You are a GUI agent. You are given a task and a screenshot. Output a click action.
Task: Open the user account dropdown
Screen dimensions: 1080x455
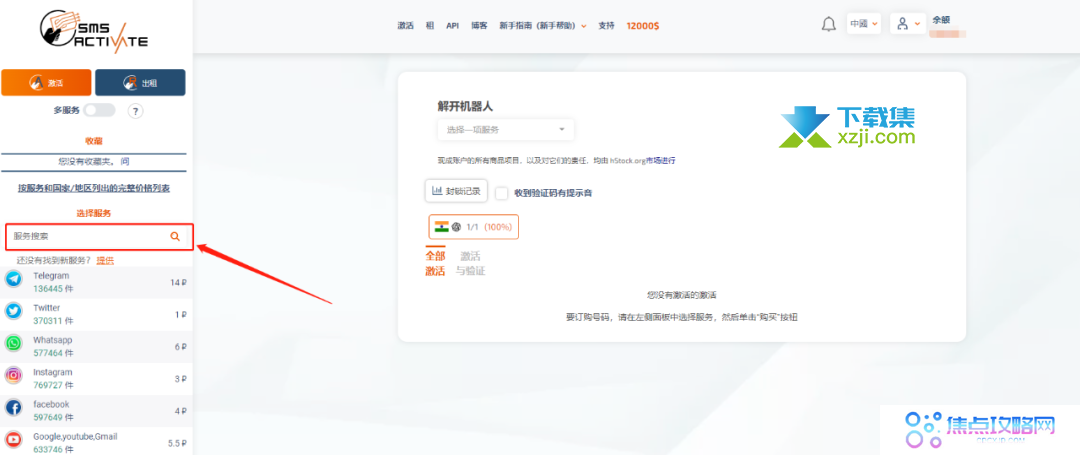(x=908, y=24)
